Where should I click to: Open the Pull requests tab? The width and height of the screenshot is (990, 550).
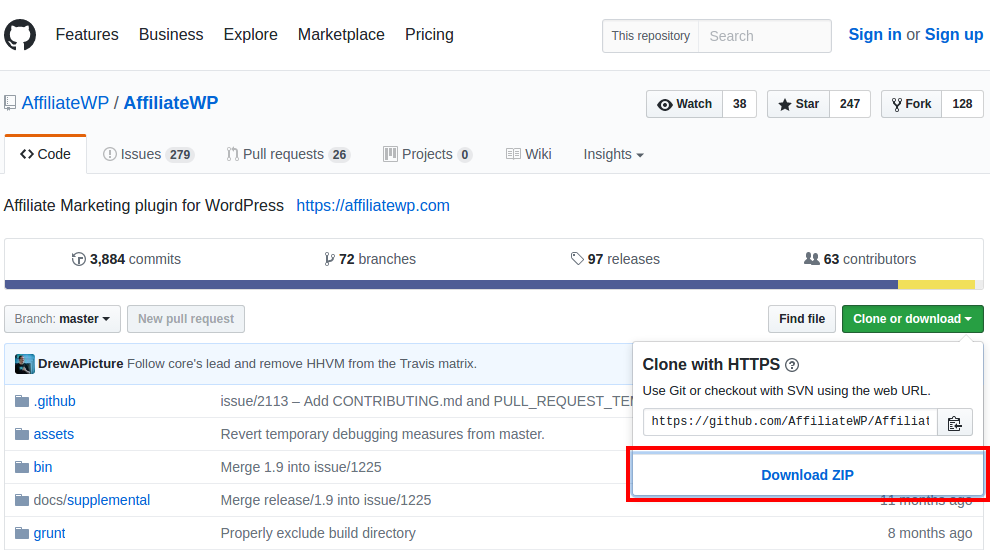click(288, 154)
